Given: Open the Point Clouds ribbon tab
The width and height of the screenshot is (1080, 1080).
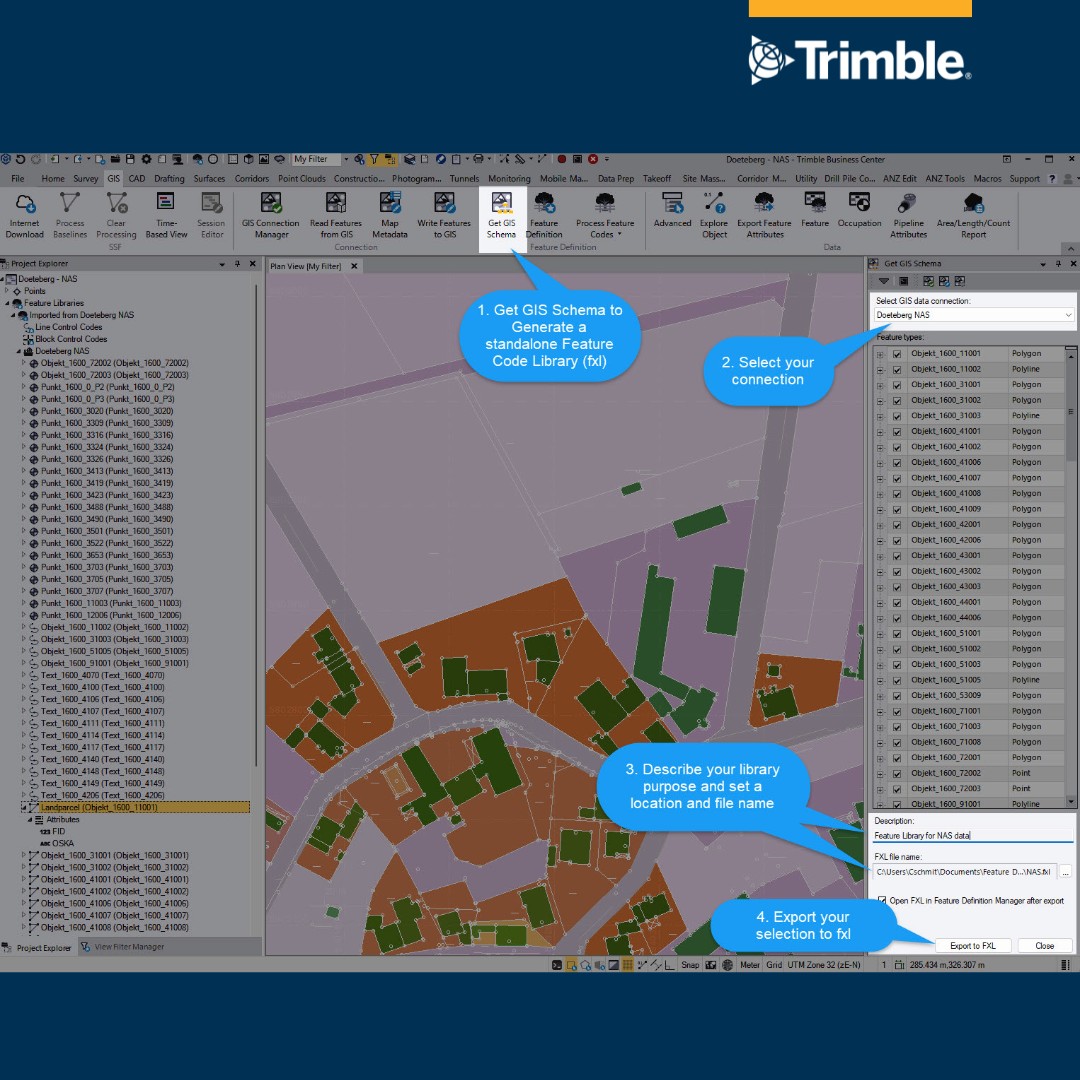Looking at the screenshot, I should tap(302, 178).
